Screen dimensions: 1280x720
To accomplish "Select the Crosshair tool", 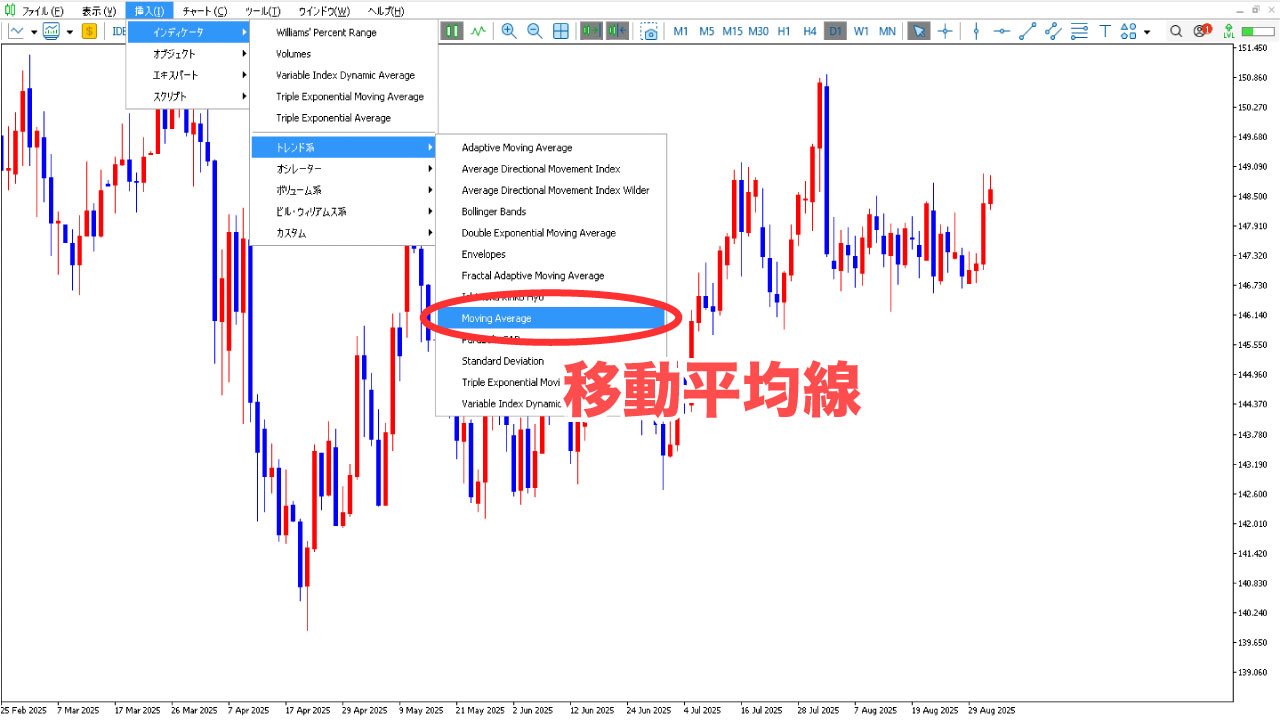I will click(944, 31).
